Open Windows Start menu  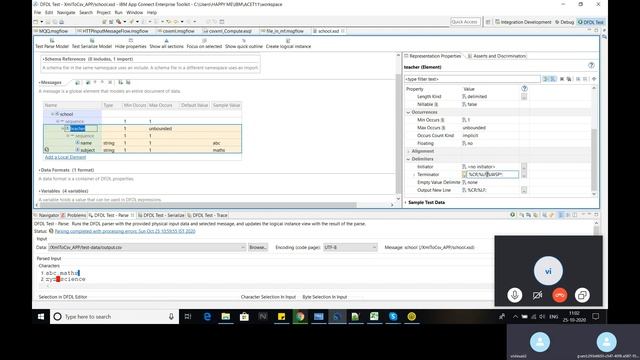41,316
